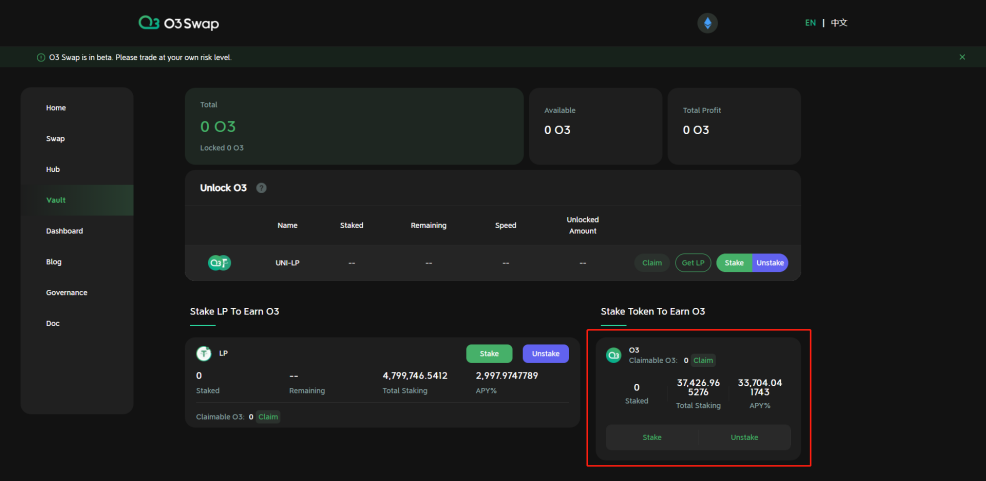Switch language to 中文
The image size is (986, 481).
[x=839, y=23]
